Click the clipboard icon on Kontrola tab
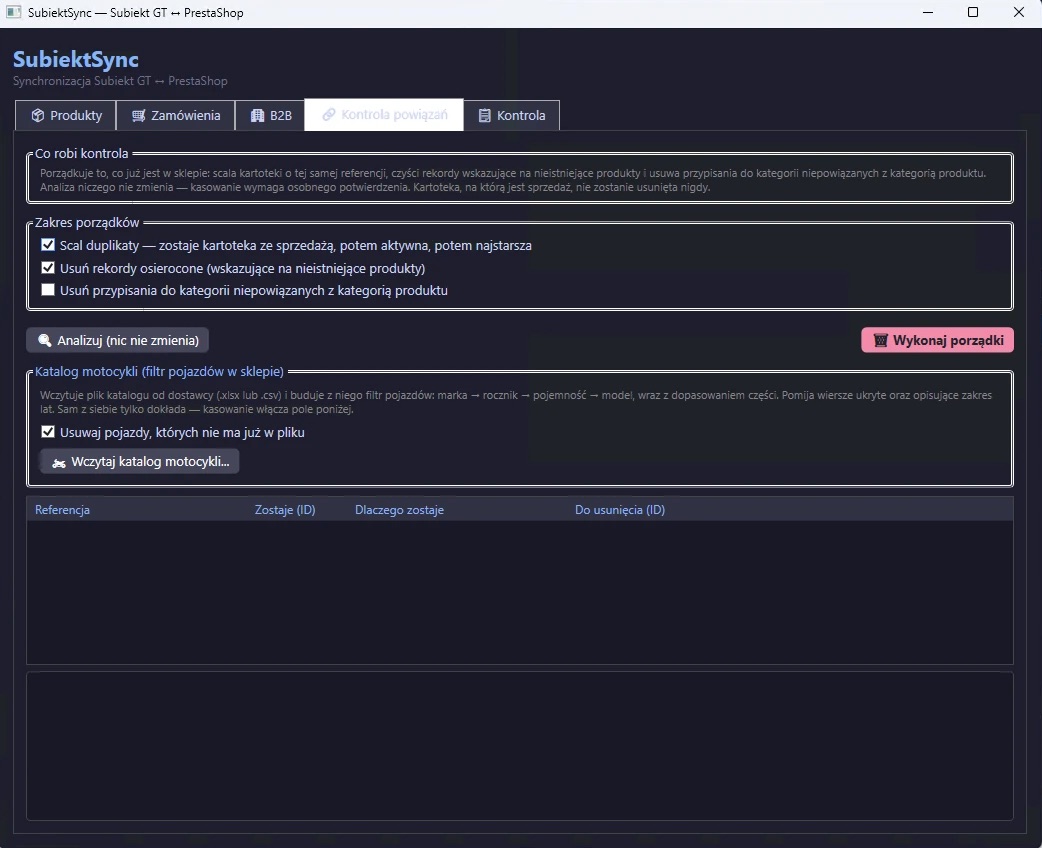The width and height of the screenshot is (1042, 848). pos(484,116)
